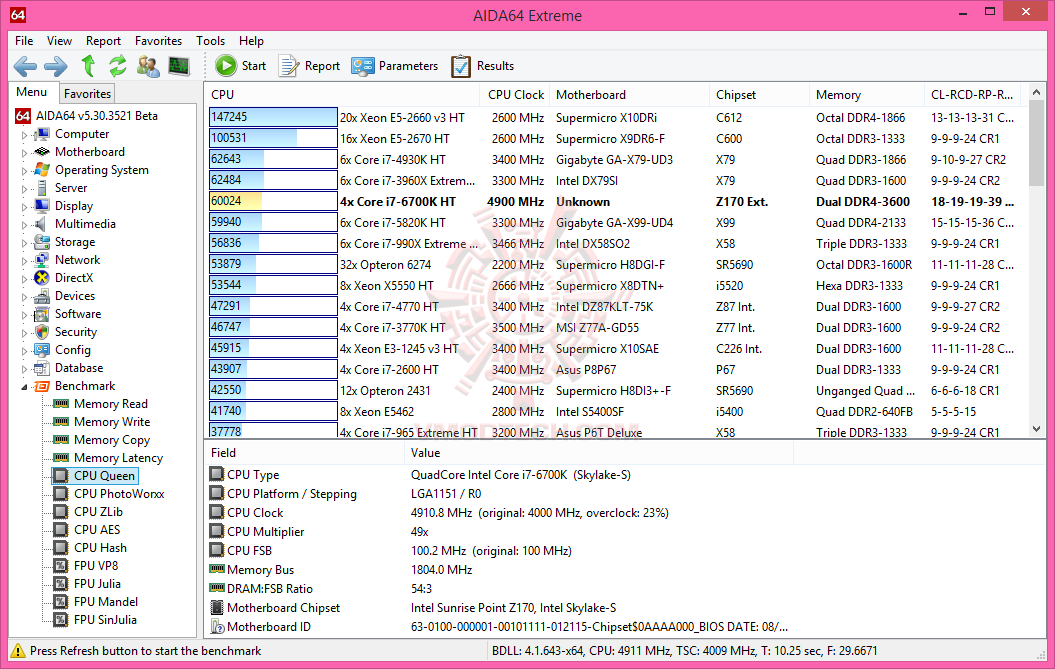The height and width of the screenshot is (669, 1055).
Task: Click the AIDA64 v5.30.3521 Beta root node
Action: pyautogui.click(x=97, y=116)
